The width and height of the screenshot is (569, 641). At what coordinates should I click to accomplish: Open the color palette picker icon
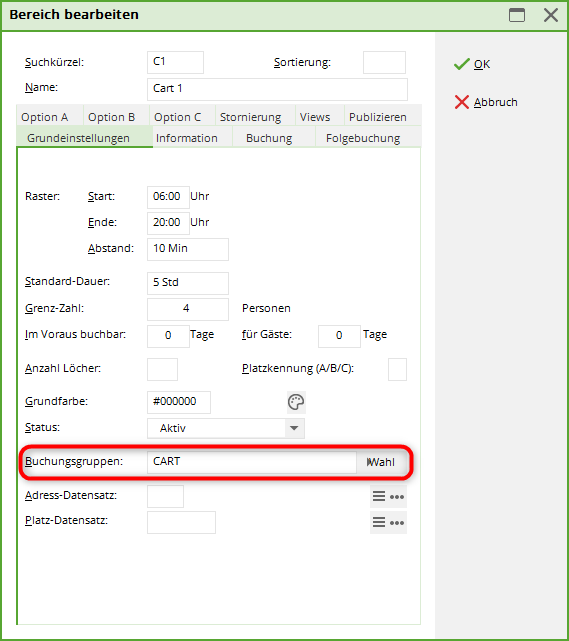click(296, 402)
